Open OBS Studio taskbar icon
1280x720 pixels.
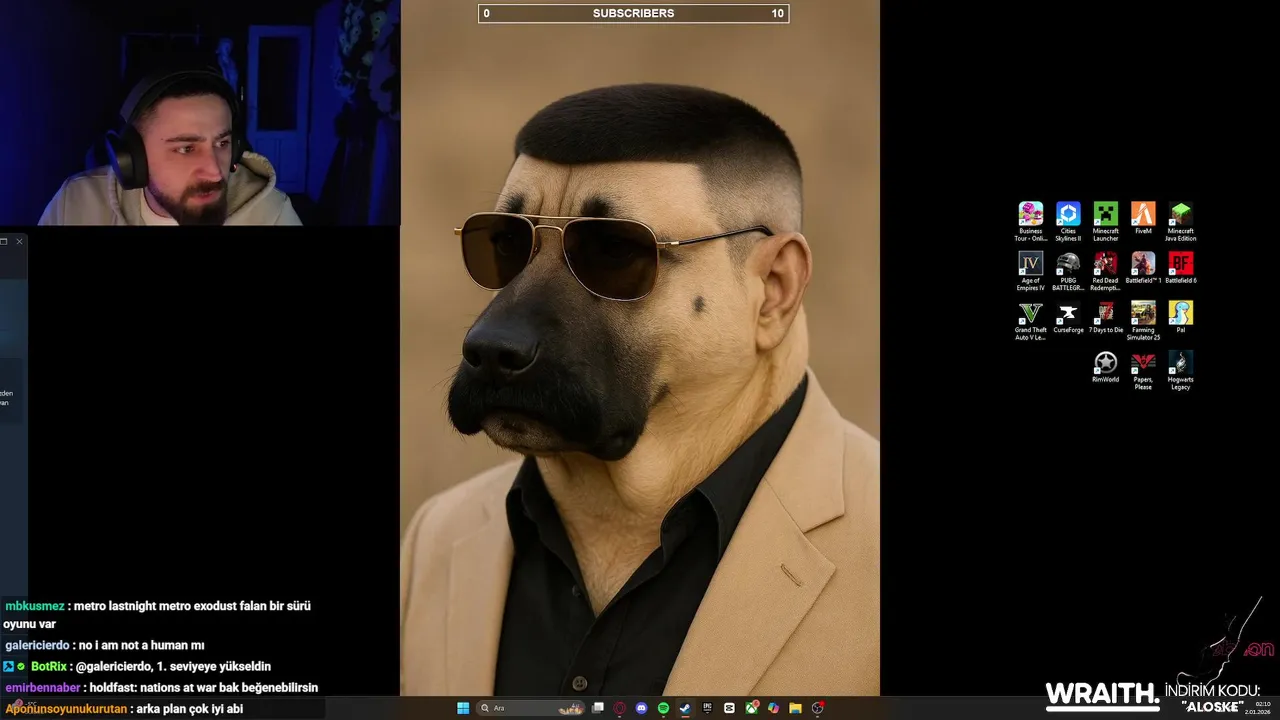coord(818,708)
